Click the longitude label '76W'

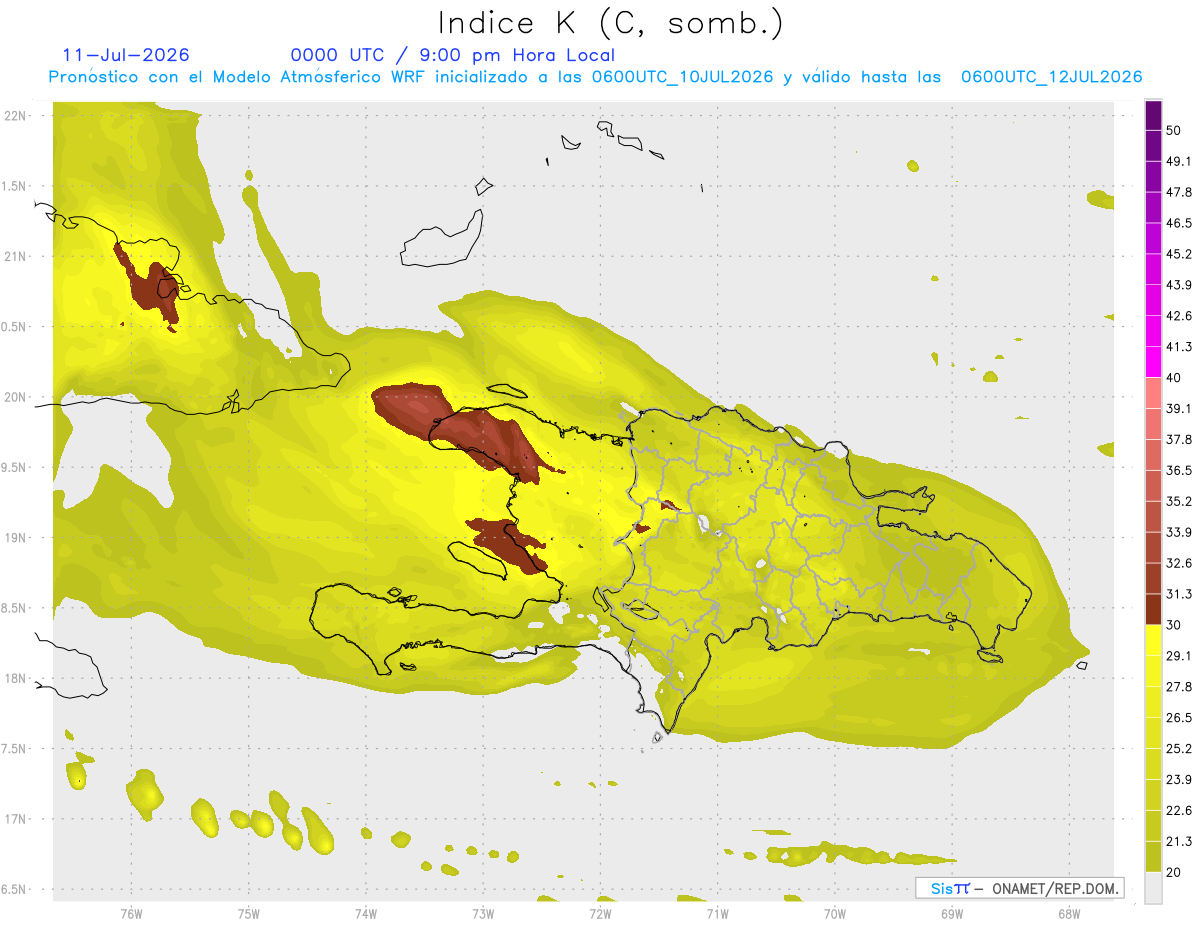tap(131, 913)
